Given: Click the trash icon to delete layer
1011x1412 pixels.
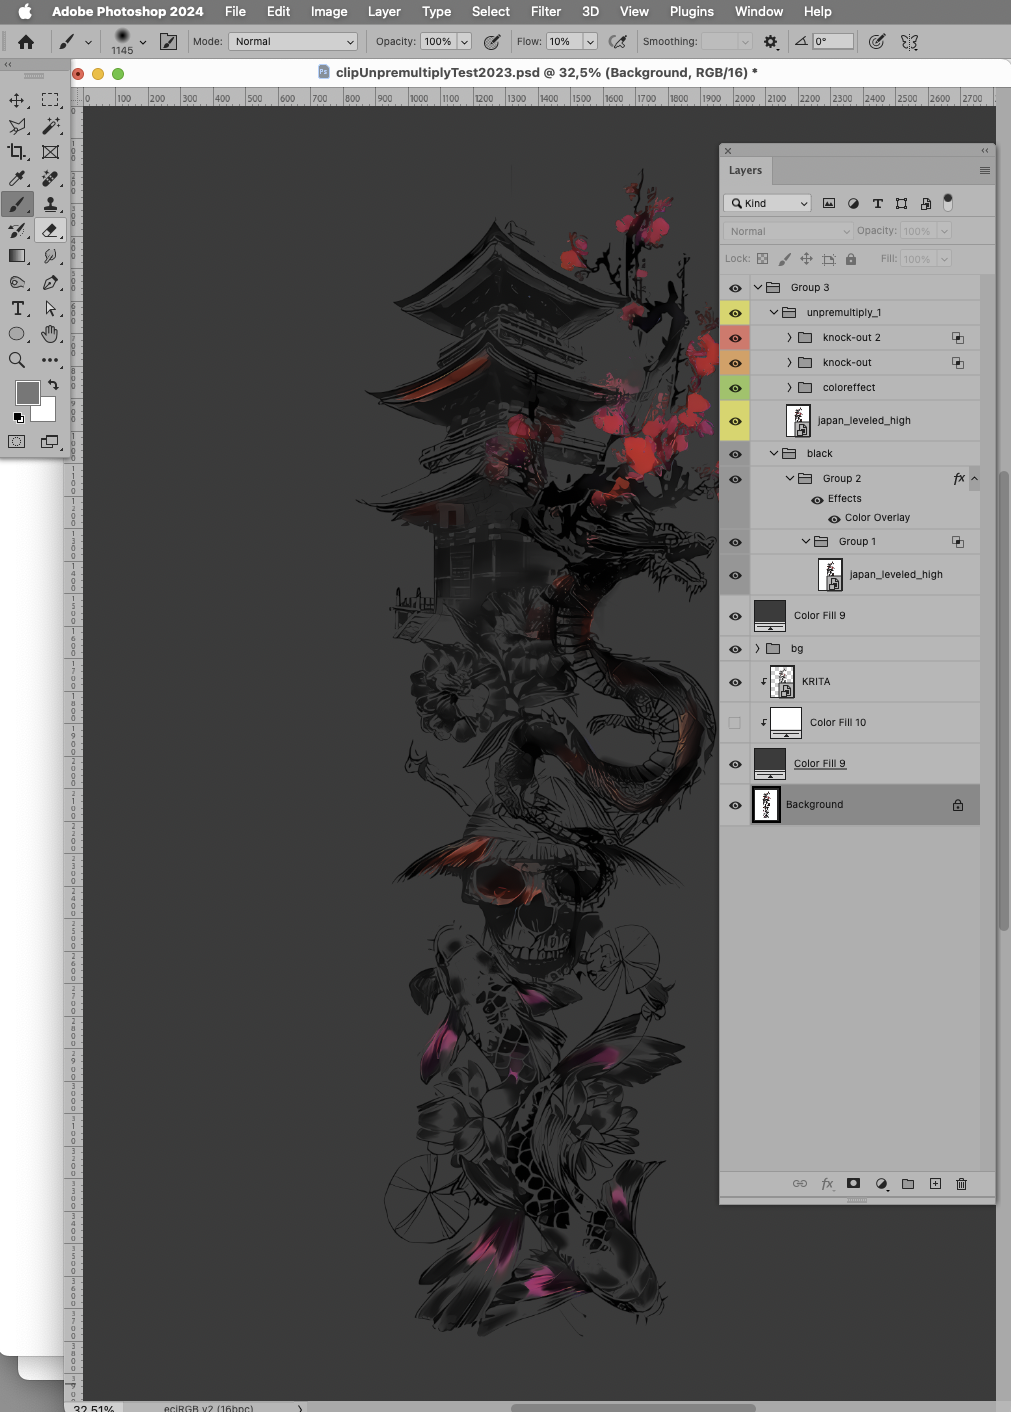Looking at the screenshot, I should click(961, 1184).
